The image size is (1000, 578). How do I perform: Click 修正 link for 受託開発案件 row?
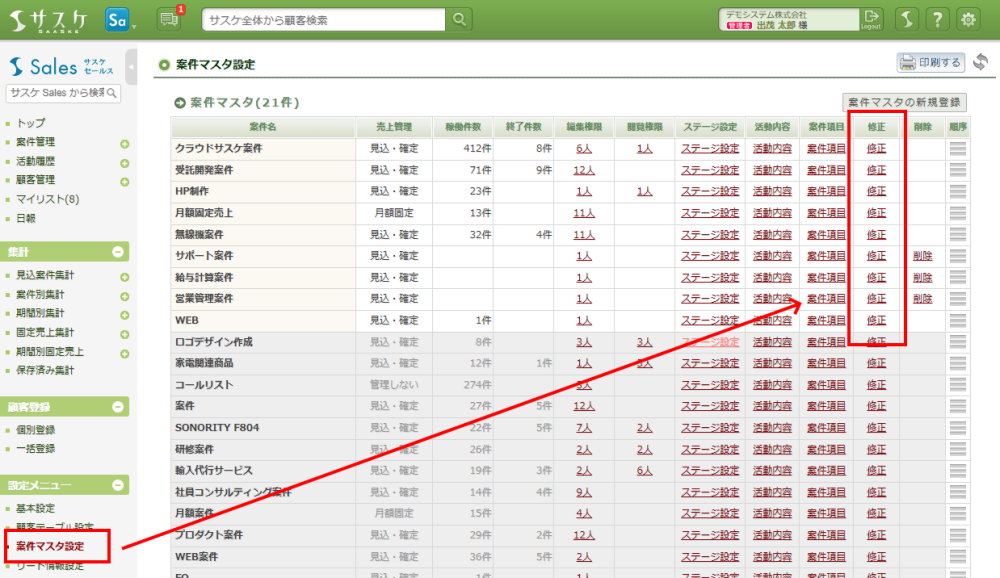[876, 170]
